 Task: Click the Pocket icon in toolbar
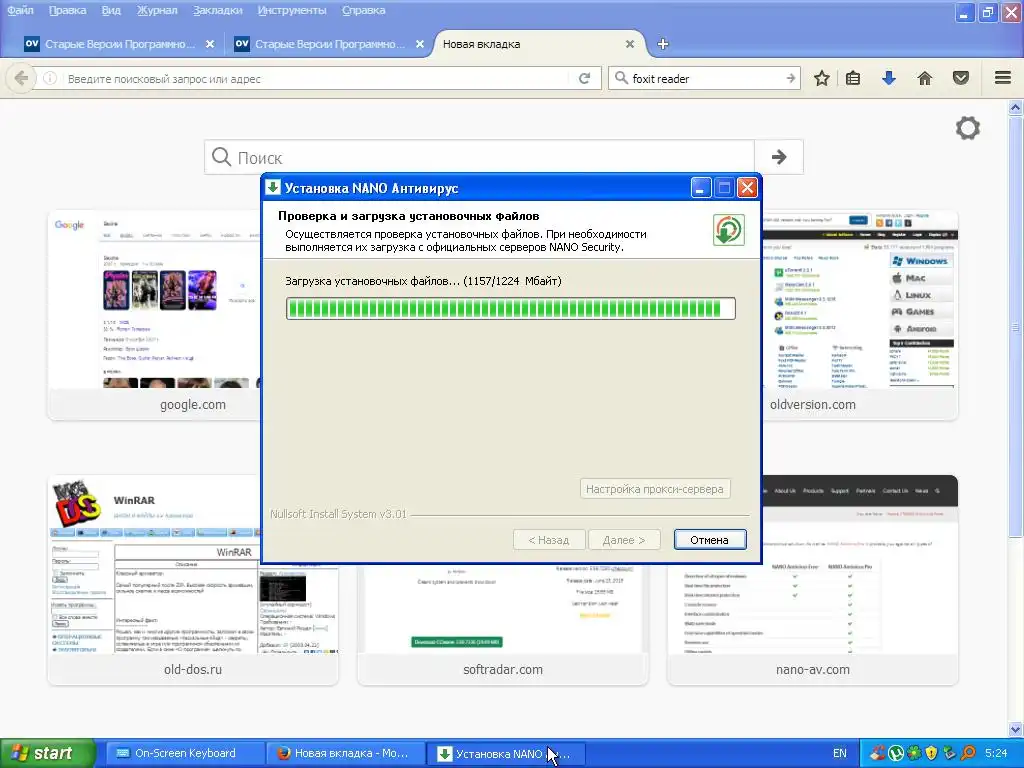coord(961,78)
